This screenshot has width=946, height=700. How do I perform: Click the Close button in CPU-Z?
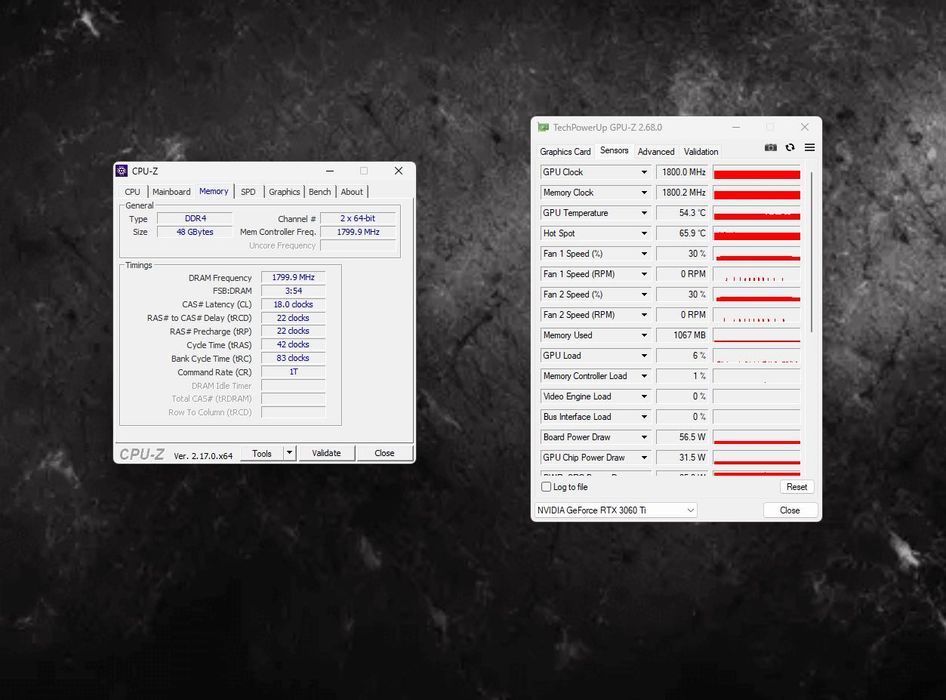pos(384,453)
